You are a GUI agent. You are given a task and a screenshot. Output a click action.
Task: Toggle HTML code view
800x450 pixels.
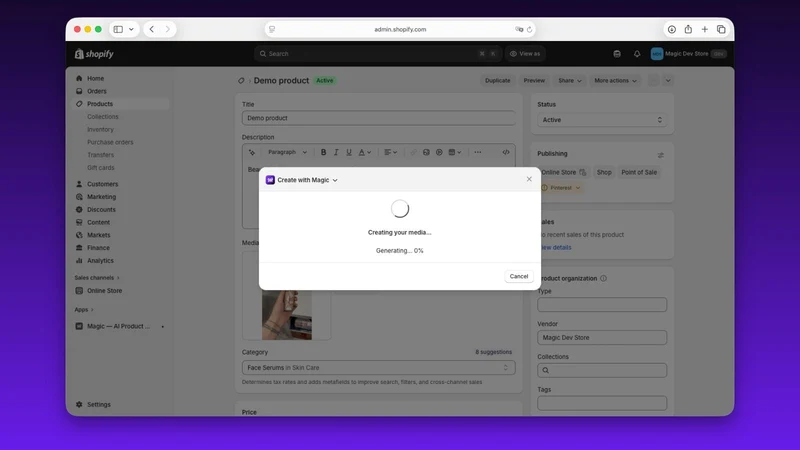[x=506, y=152]
